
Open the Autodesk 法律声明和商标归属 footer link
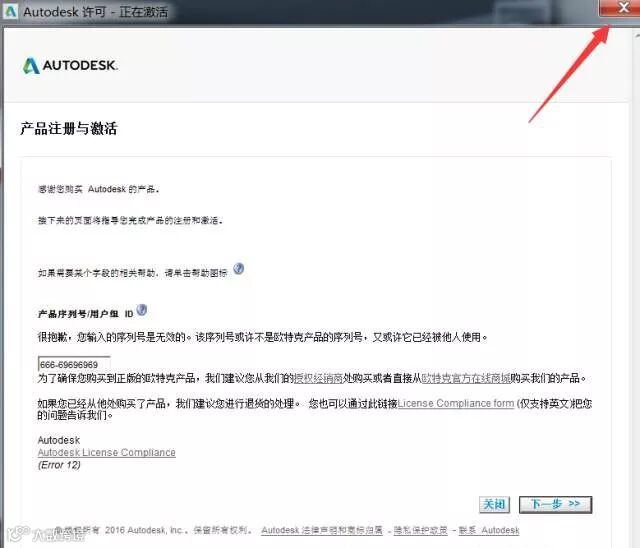click(322, 530)
